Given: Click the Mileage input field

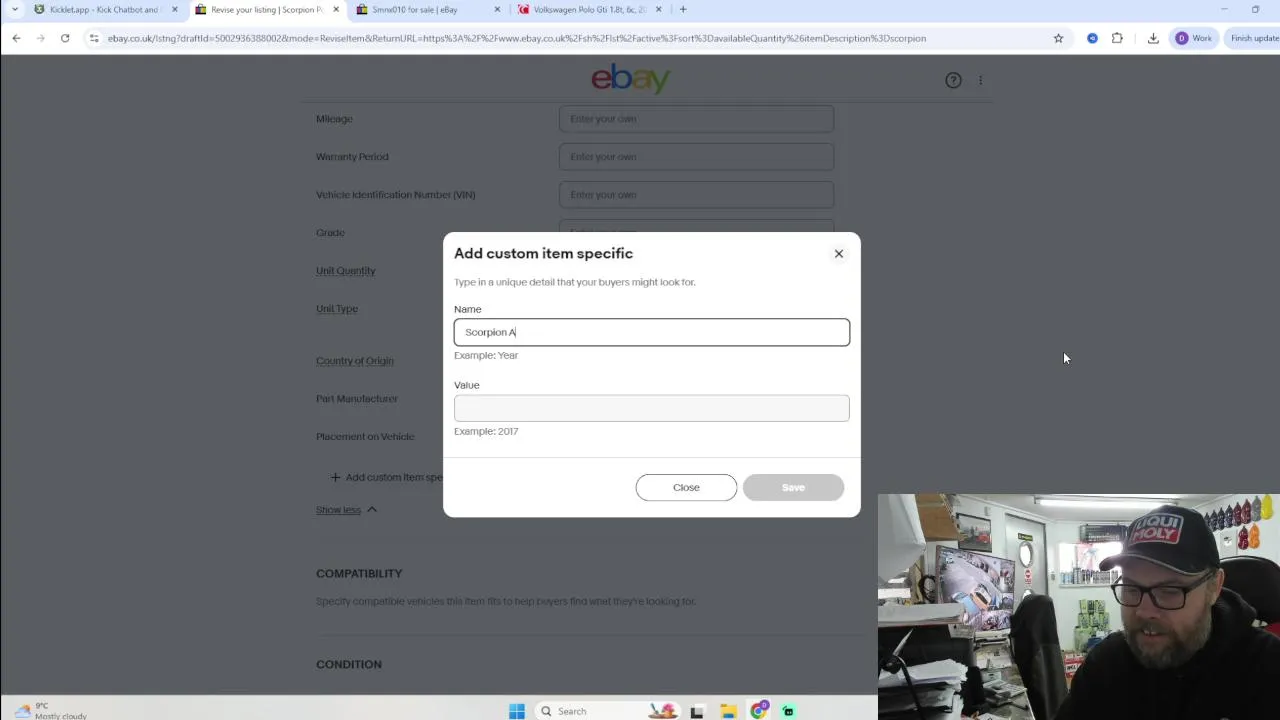Looking at the screenshot, I should [x=696, y=119].
